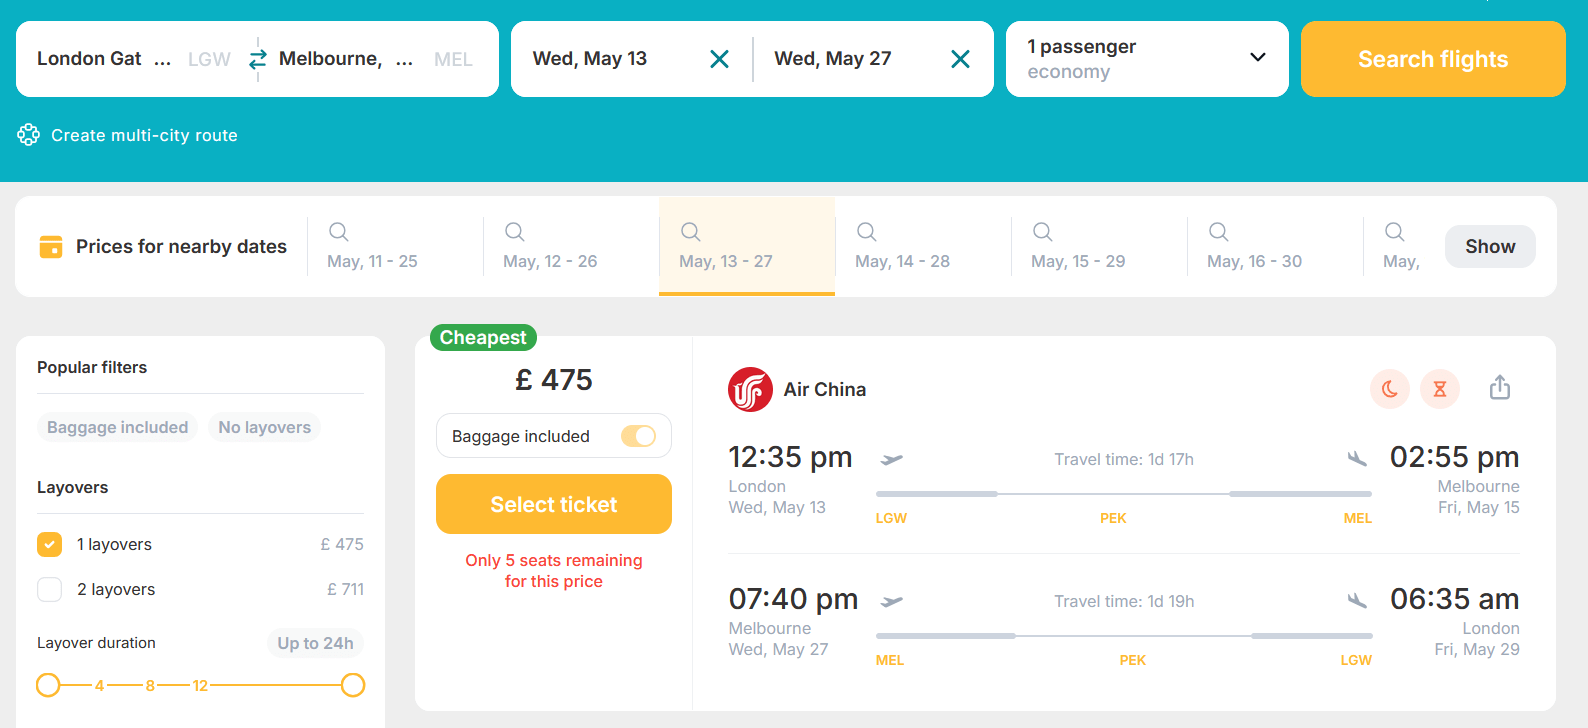Click search icon for May 14 - 28

coord(867,232)
